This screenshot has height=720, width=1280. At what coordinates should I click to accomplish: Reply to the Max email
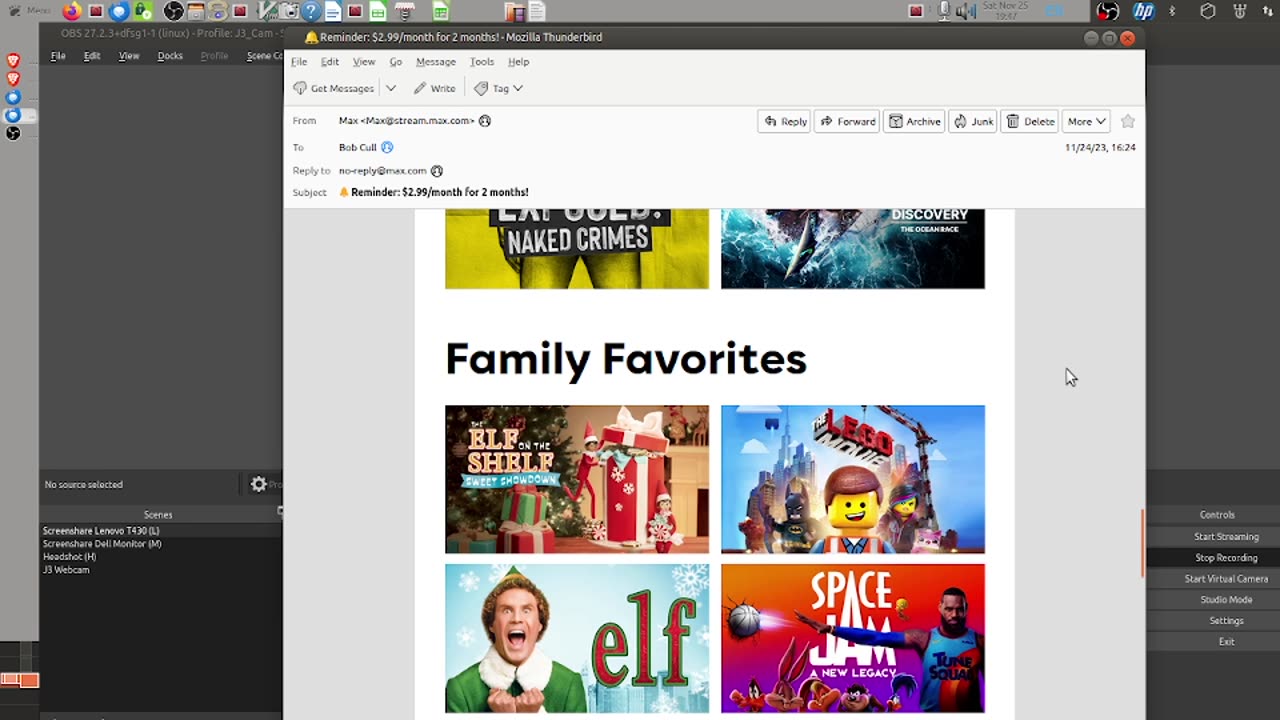tap(785, 121)
